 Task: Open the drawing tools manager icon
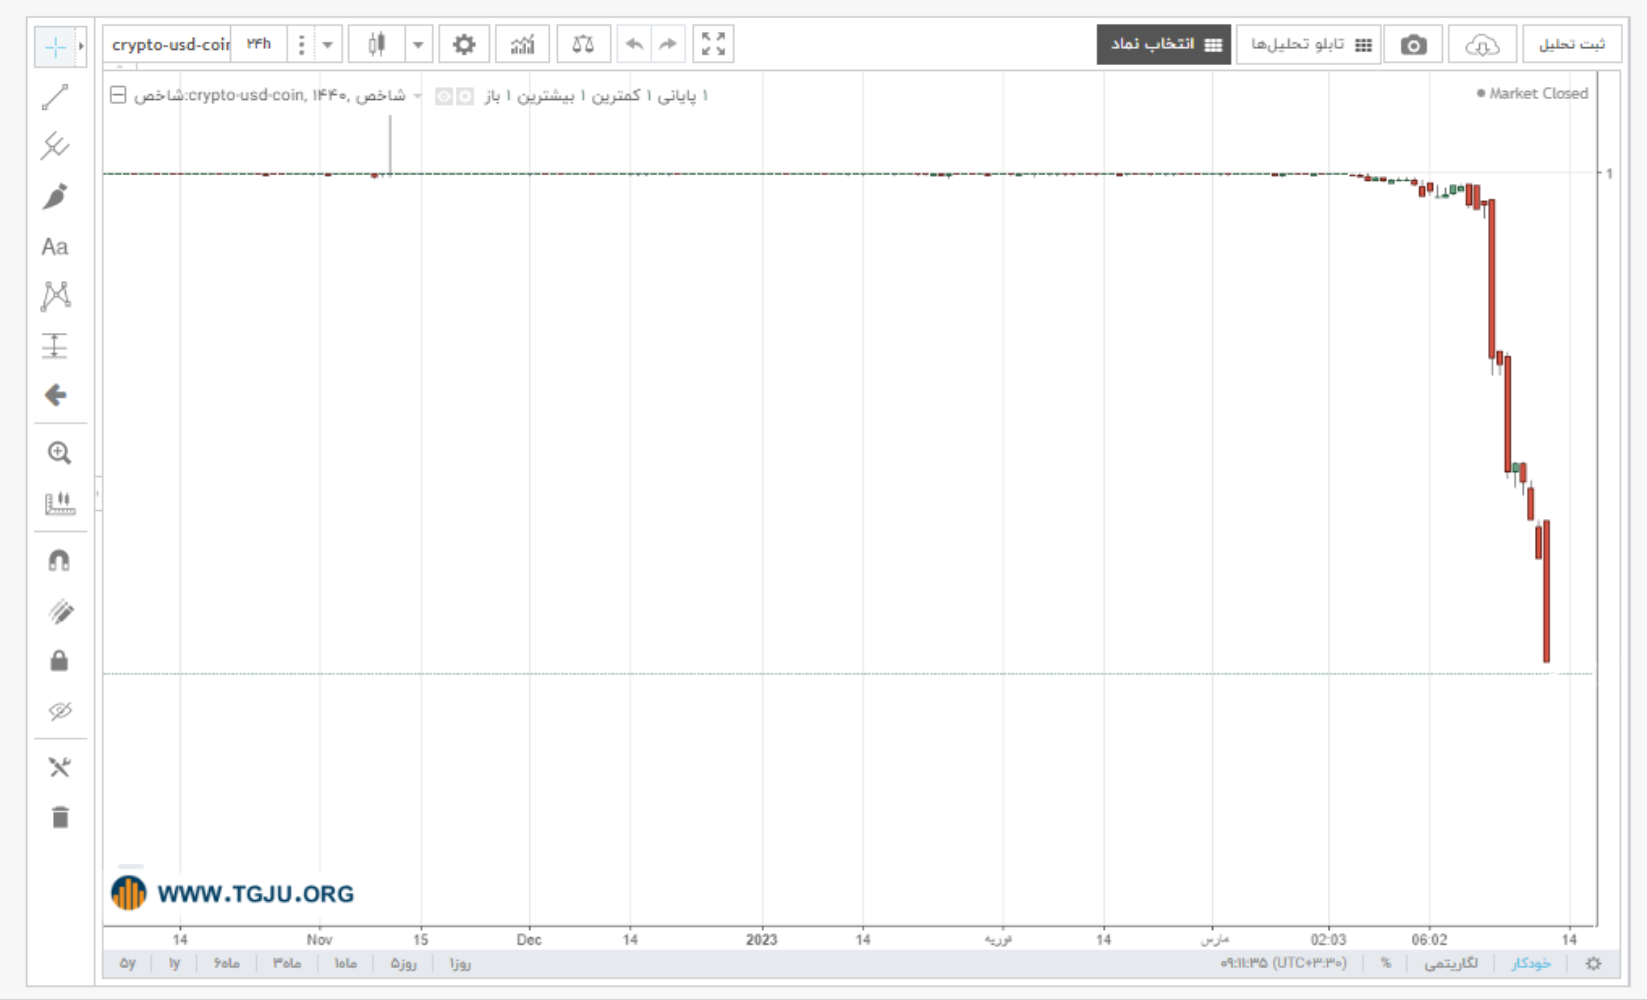point(59,767)
